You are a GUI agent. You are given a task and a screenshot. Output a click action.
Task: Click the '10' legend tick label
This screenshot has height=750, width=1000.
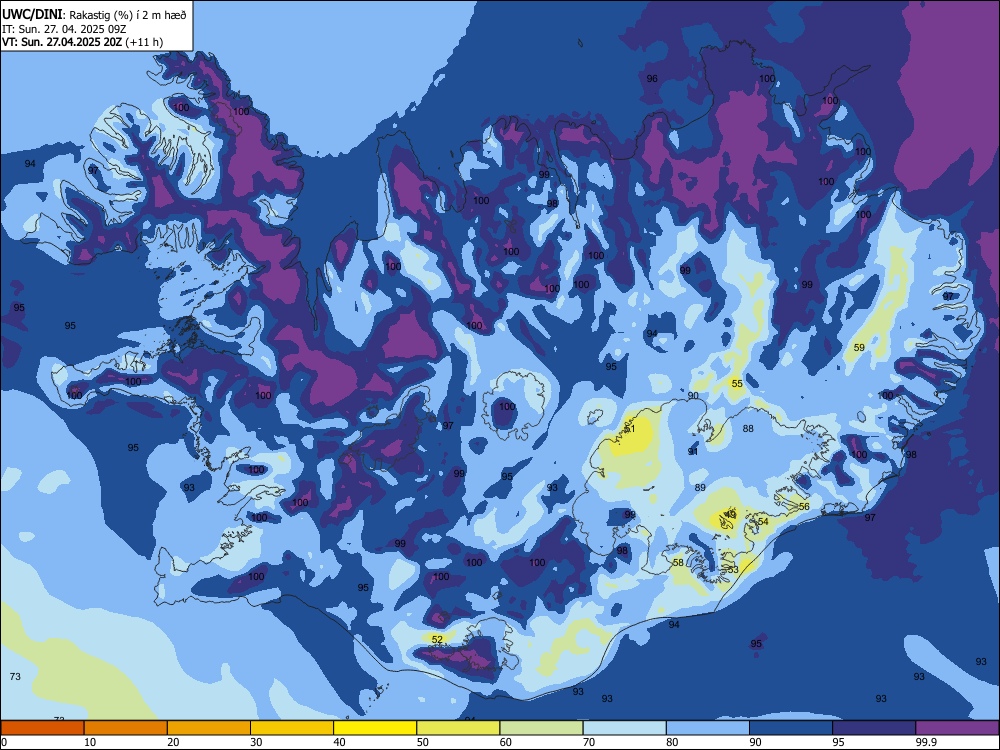click(90, 742)
